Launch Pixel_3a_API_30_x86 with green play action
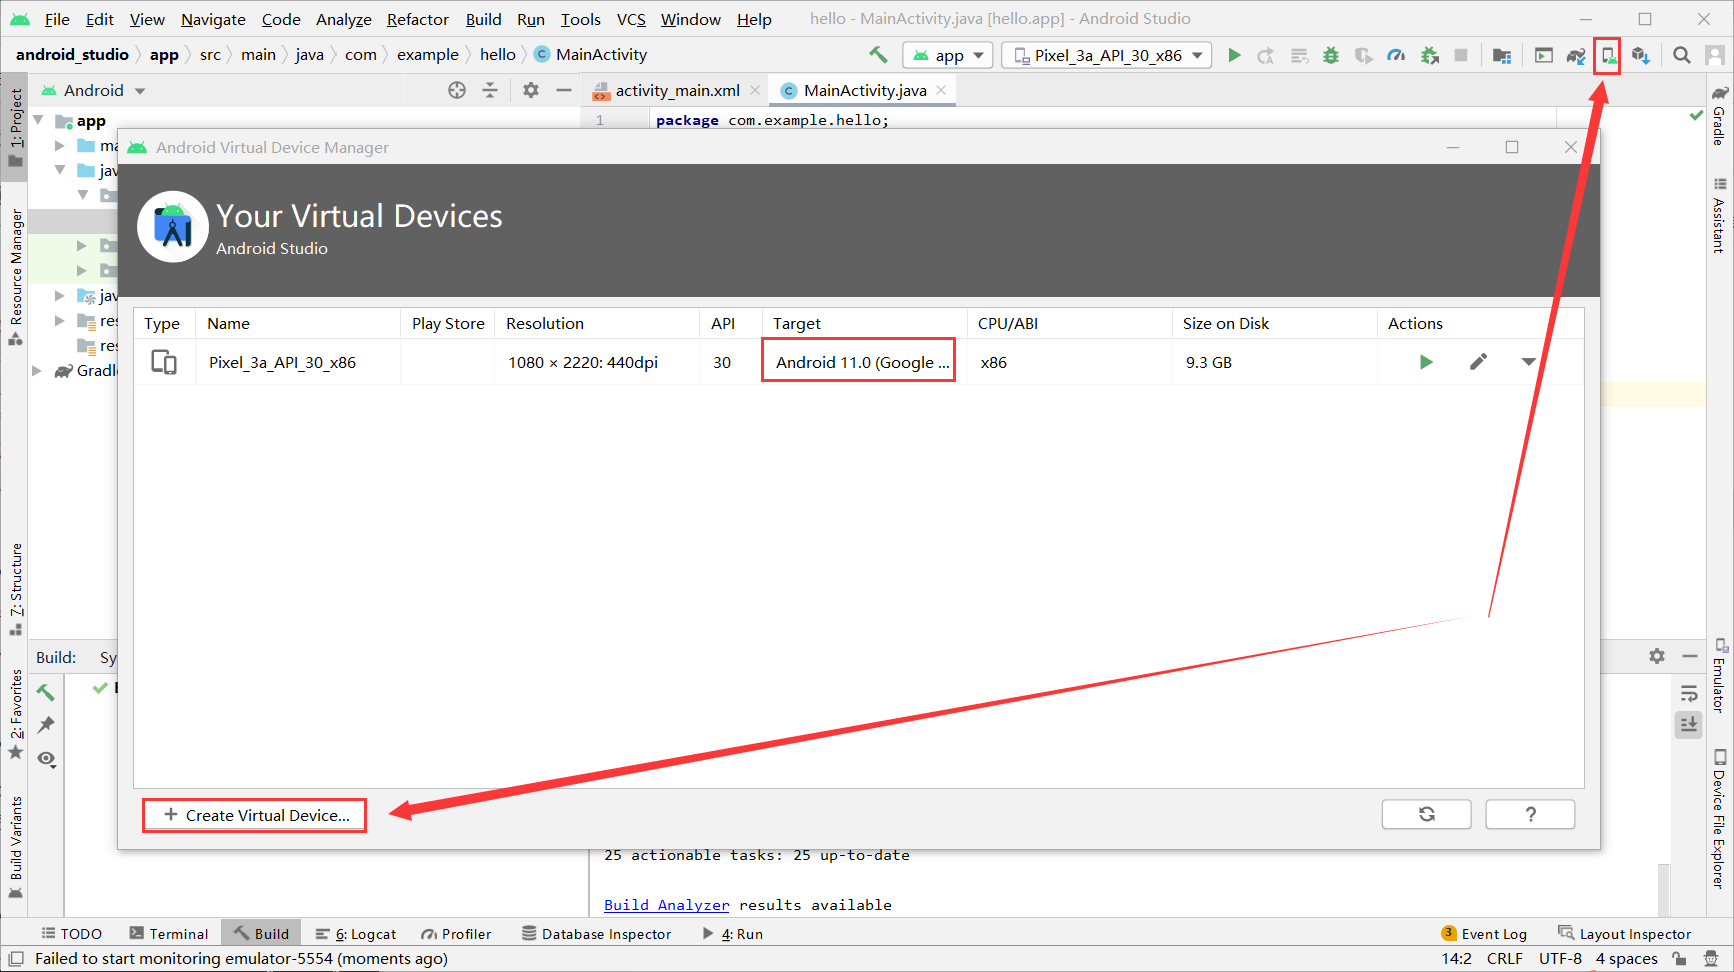 coord(1426,362)
